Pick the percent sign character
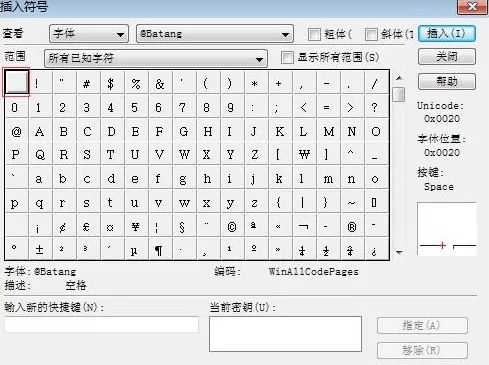 pos(136,83)
